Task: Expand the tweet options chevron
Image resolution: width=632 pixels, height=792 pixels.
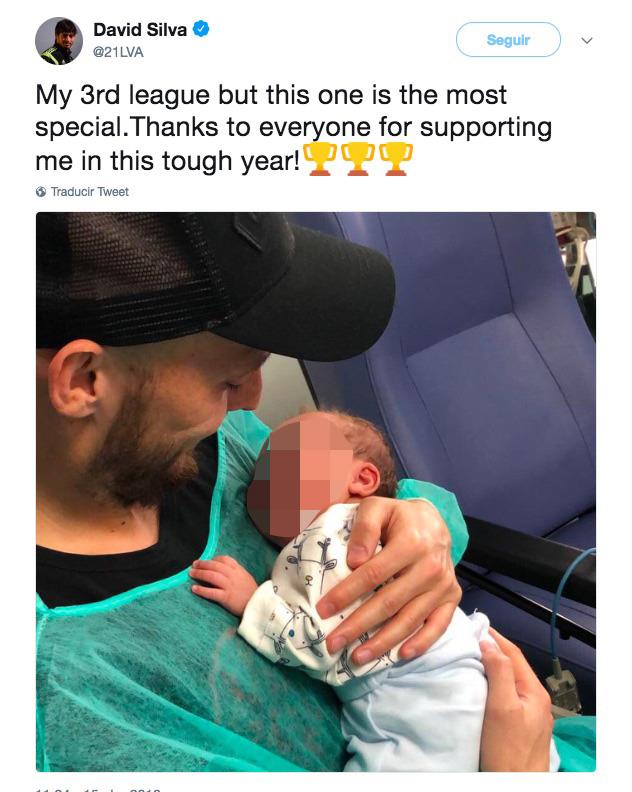Action: point(587,40)
